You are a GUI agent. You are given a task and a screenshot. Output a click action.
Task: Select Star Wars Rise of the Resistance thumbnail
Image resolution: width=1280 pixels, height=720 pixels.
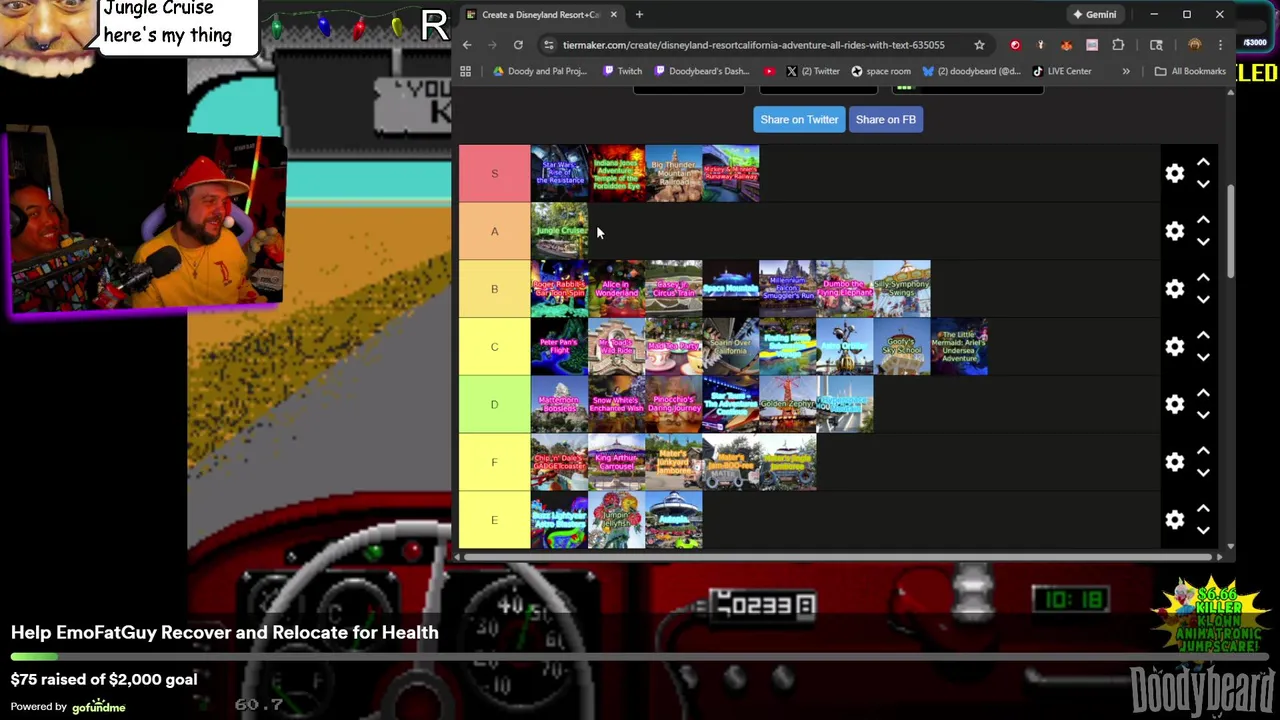560,174
